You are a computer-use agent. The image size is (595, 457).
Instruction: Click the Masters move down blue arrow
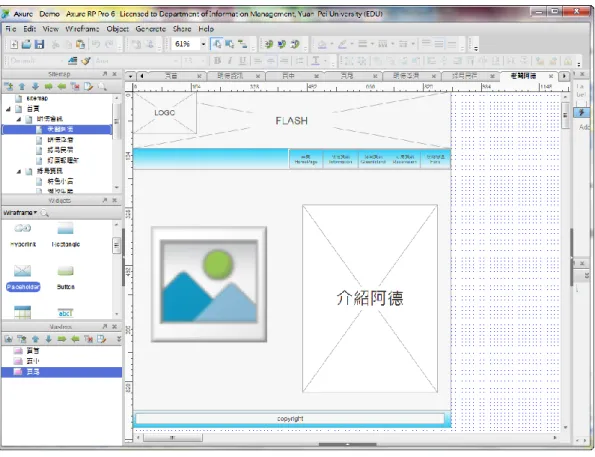(x=49, y=339)
